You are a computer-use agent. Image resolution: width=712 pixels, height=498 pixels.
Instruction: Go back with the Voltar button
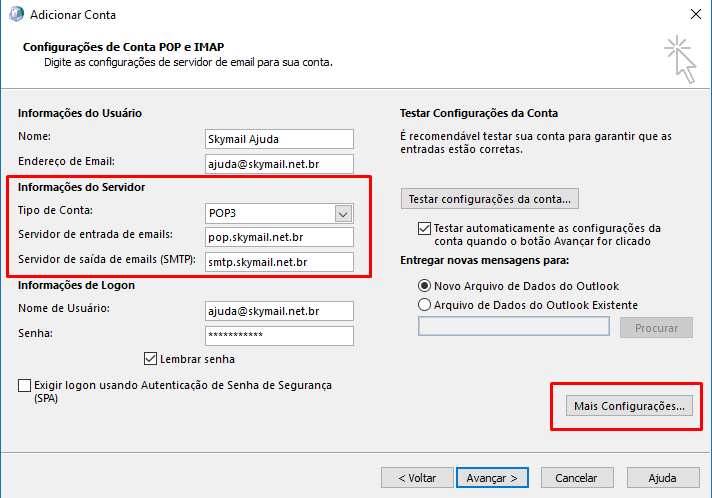pyautogui.click(x=417, y=478)
